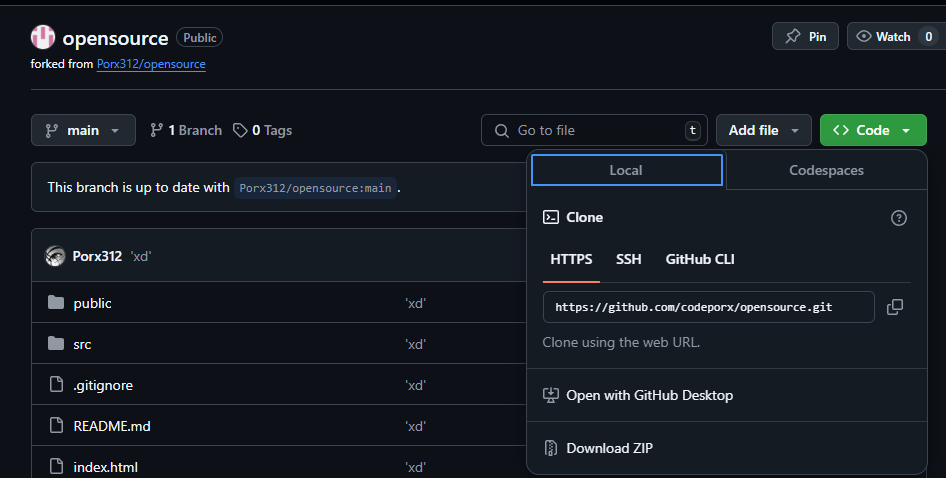The height and width of the screenshot is (478, 946).
Task: Toggle the green Code dropdown button
Action: (873, 130)
